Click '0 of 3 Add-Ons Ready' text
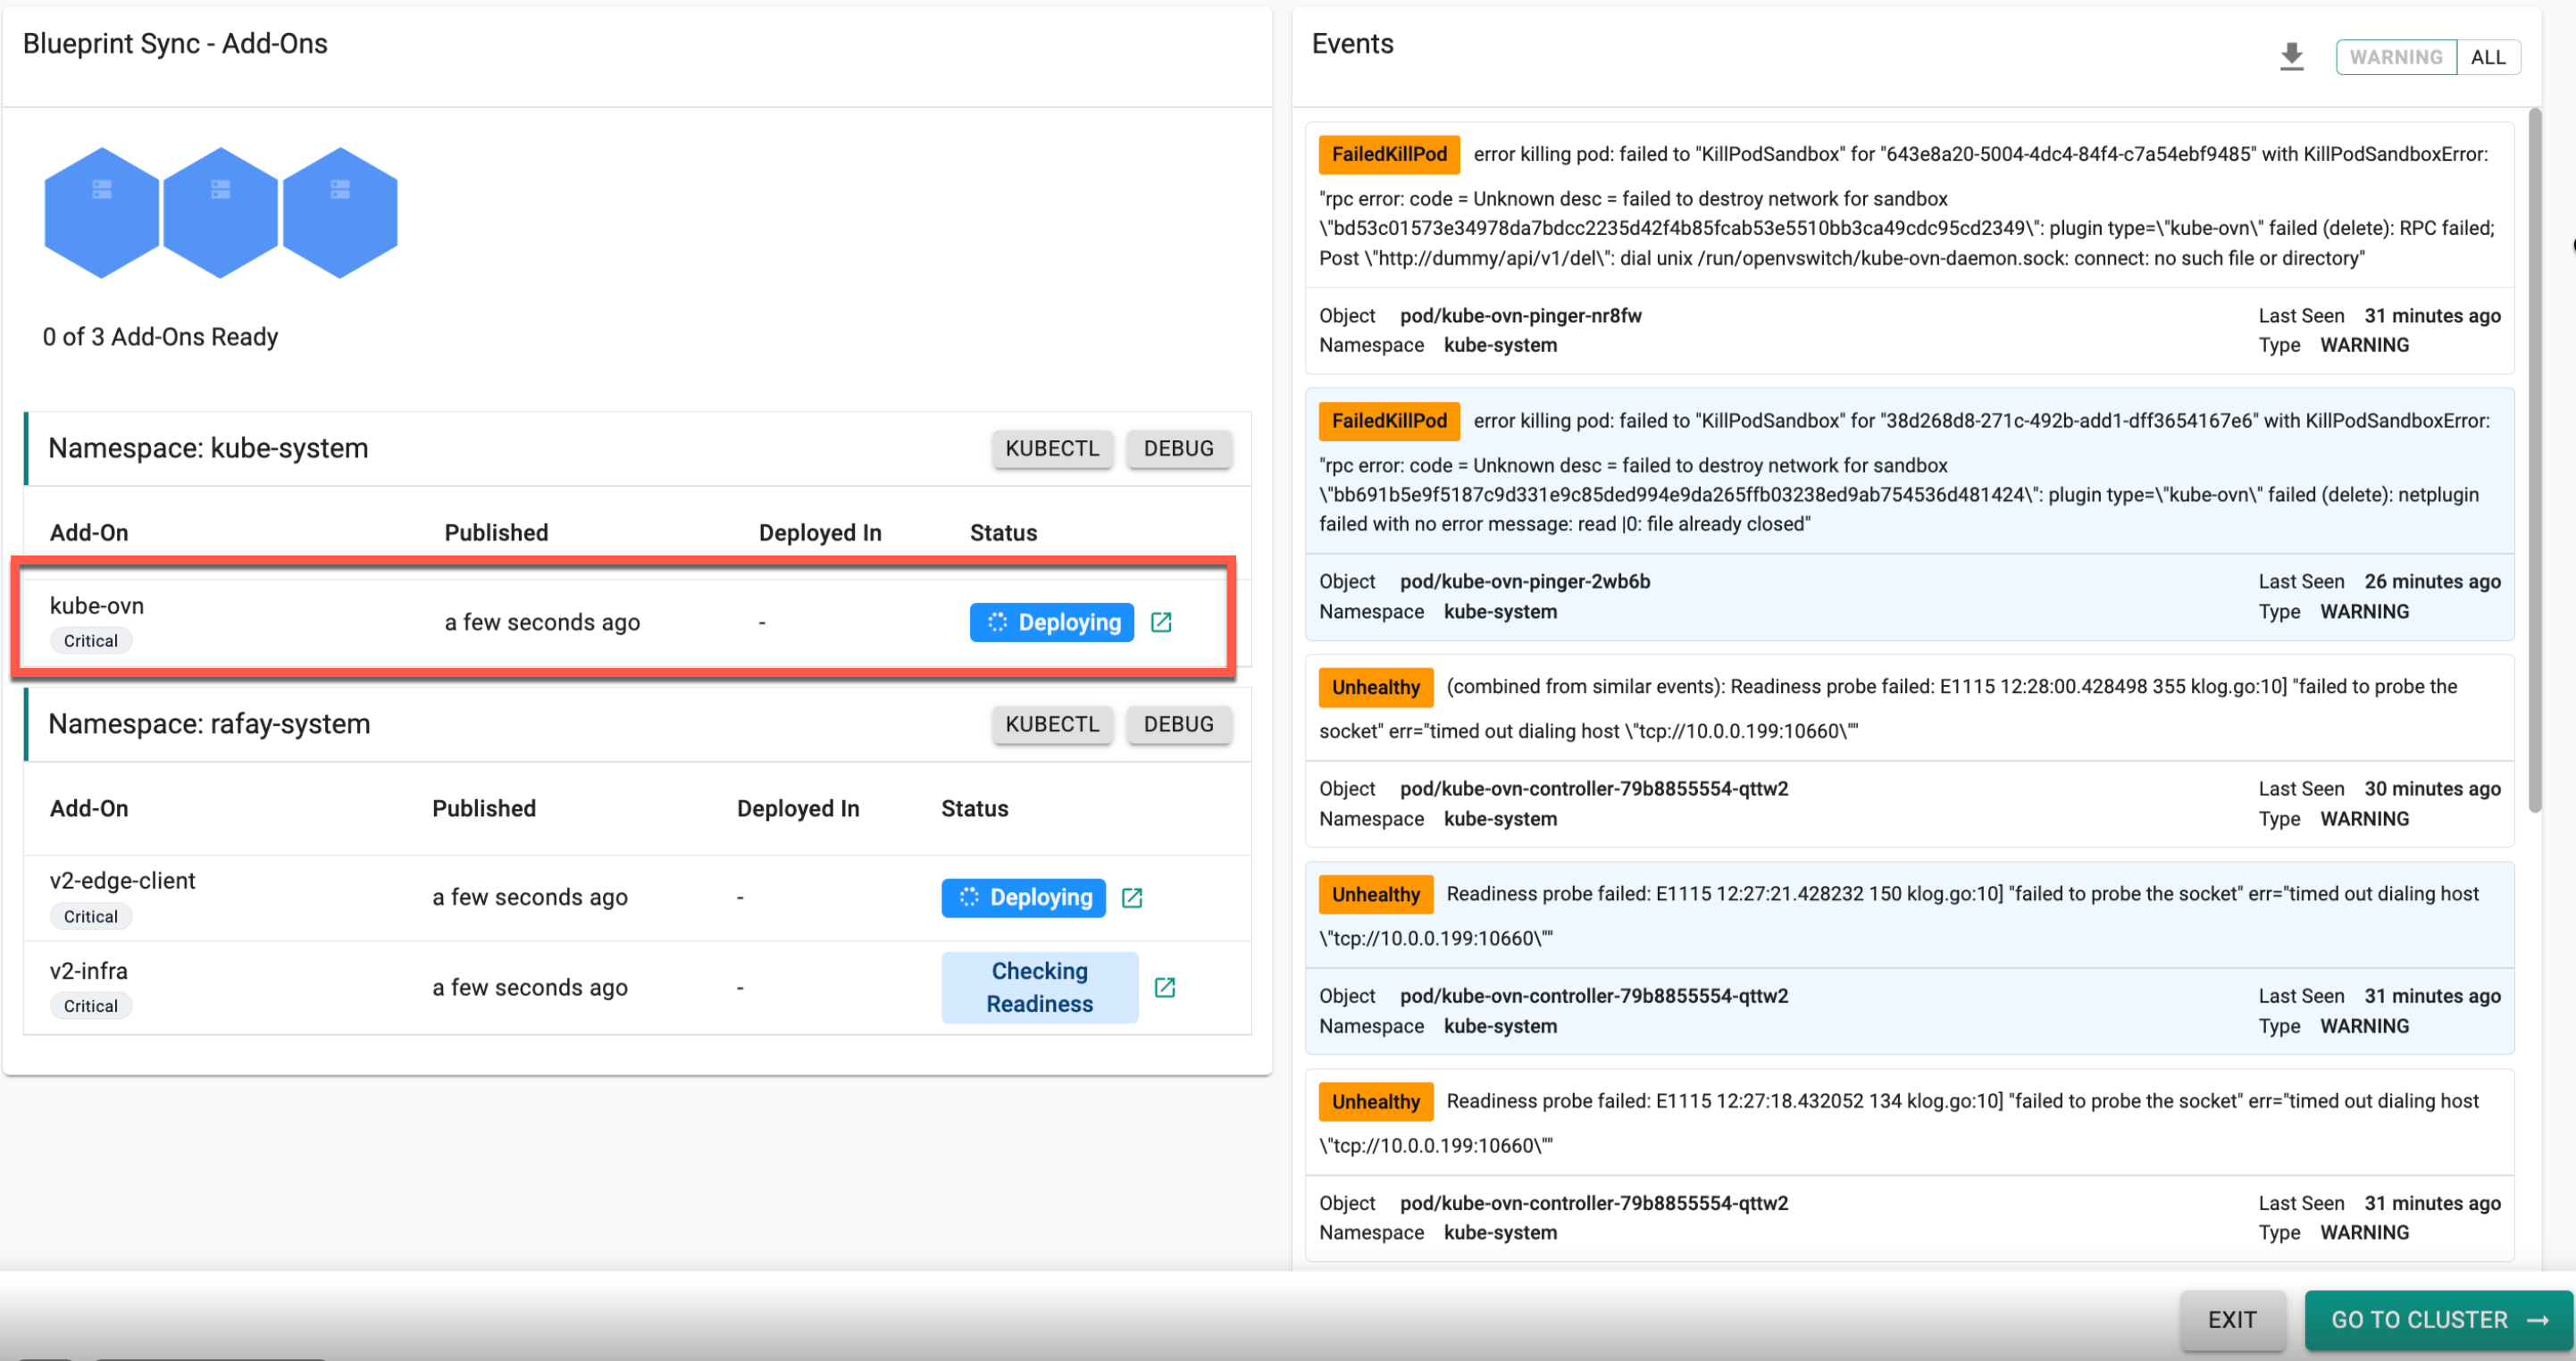The width and height of the screenshot is (2576, 1361). pos(160,337)
